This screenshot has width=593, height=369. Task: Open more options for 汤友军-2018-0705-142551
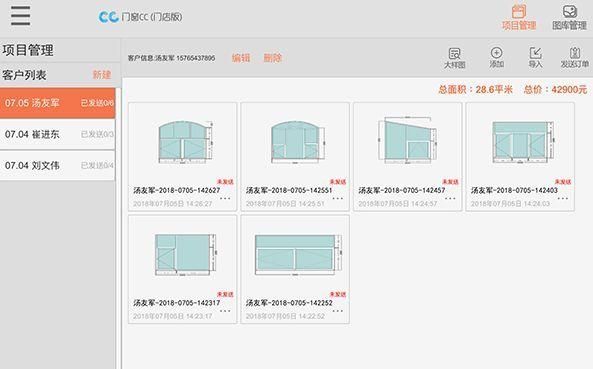tap(338, 198)
